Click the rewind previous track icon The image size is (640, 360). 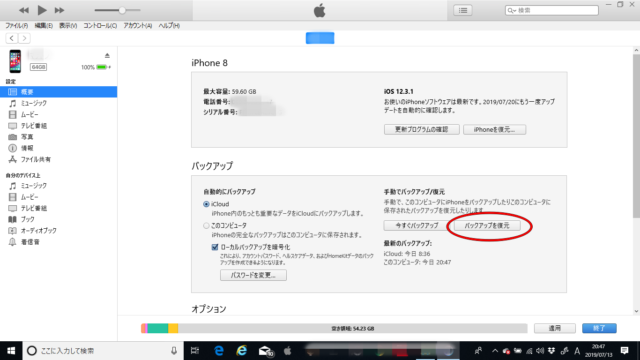[24, 10]
